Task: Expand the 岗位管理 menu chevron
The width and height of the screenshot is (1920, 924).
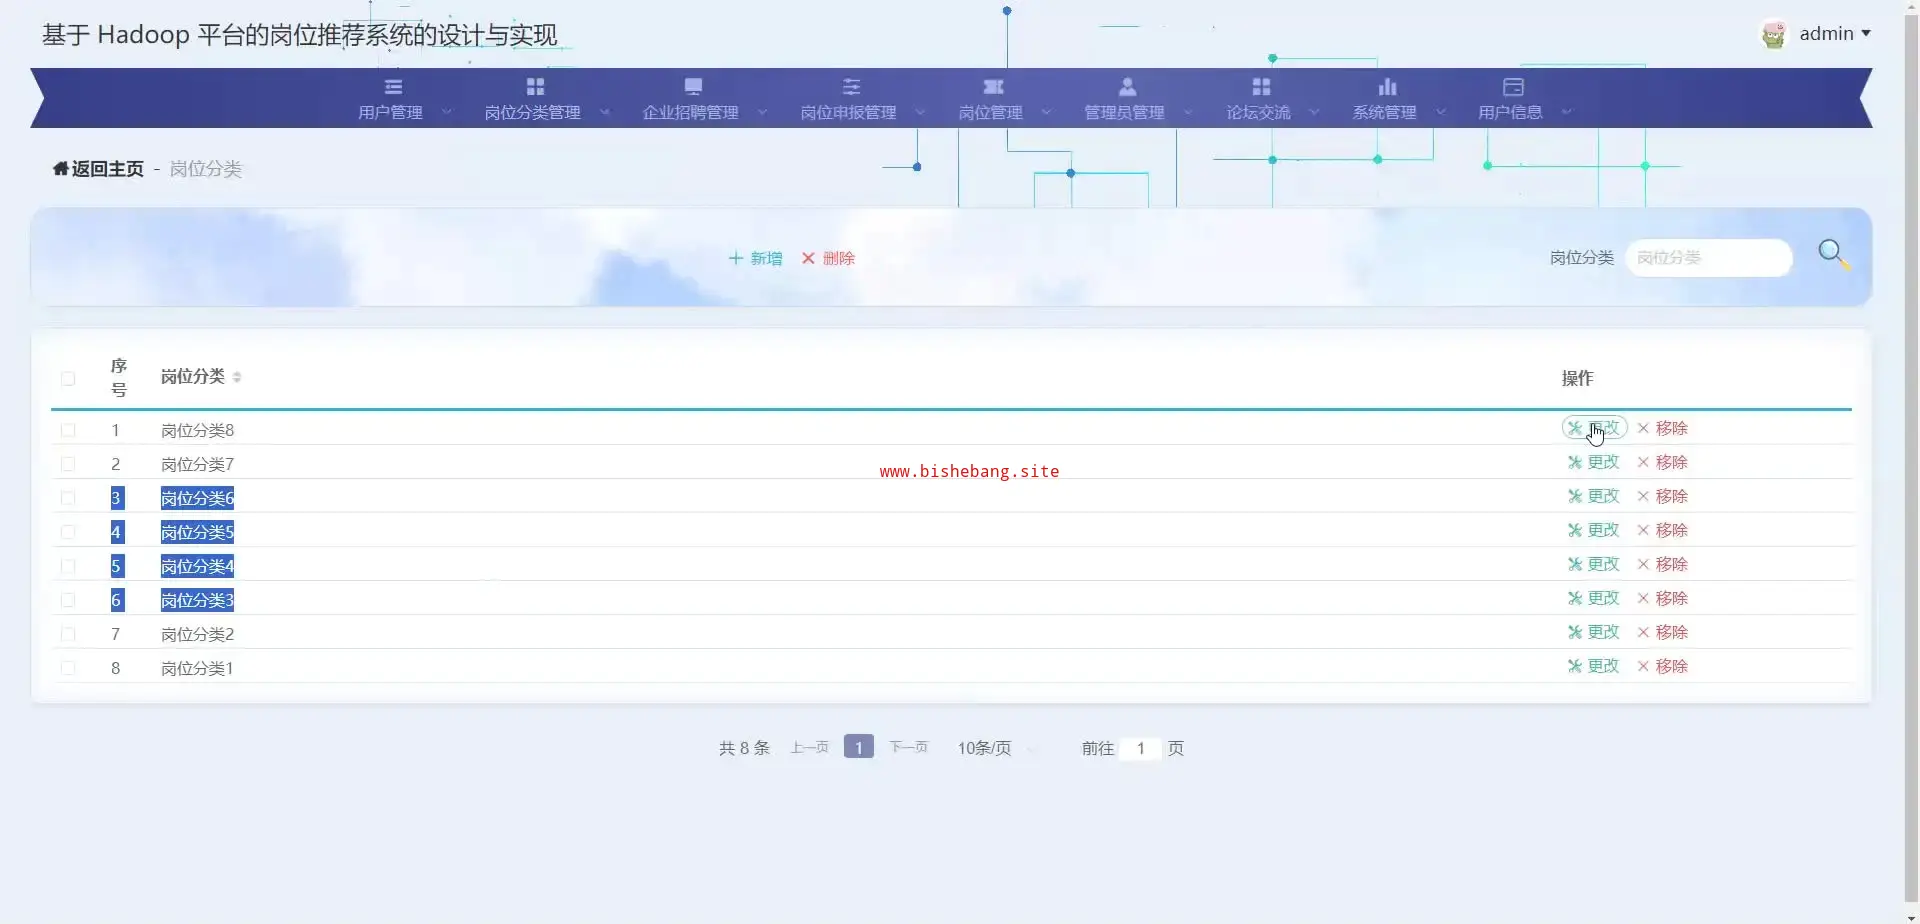Action: click(x=1047, y=112)
